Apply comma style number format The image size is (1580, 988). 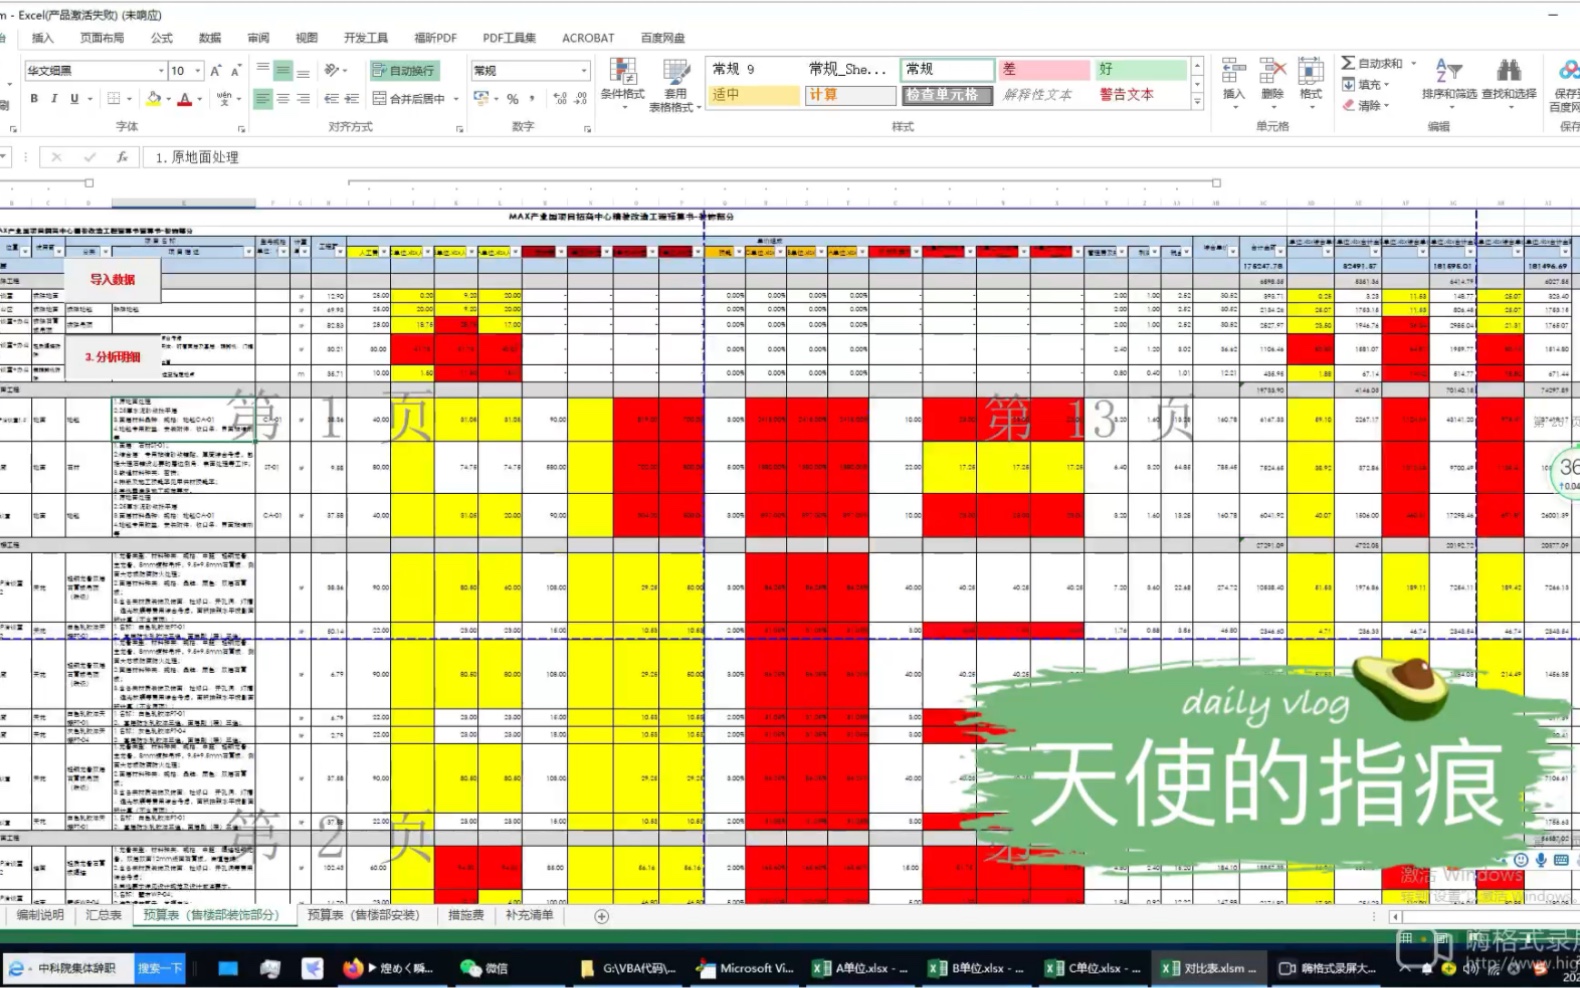pyautogui.click(x=532, y=99)
